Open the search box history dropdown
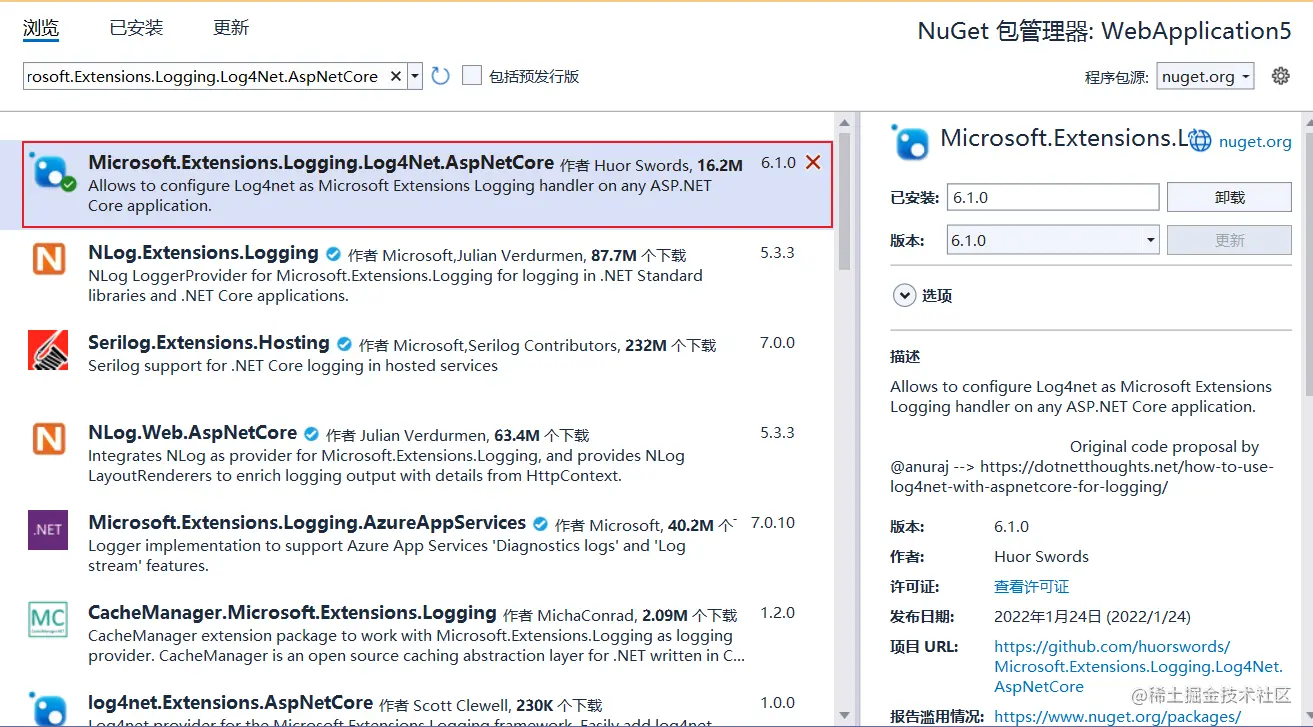 [415, 76]
